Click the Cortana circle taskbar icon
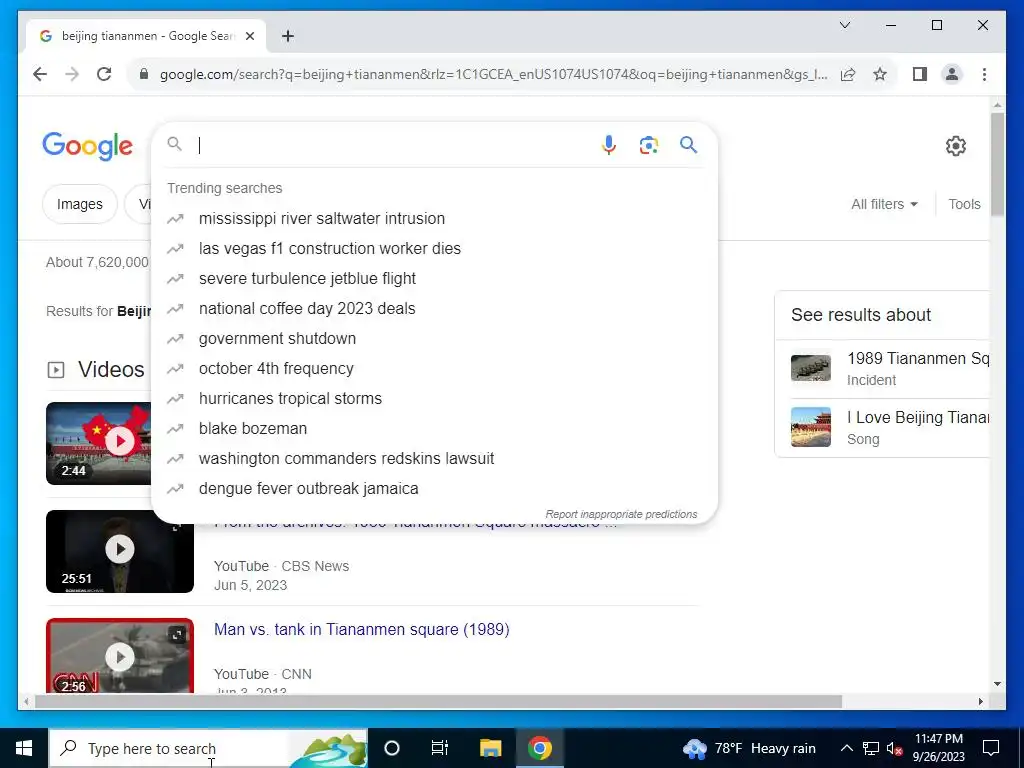1024x768 pixels. [391, 748]
